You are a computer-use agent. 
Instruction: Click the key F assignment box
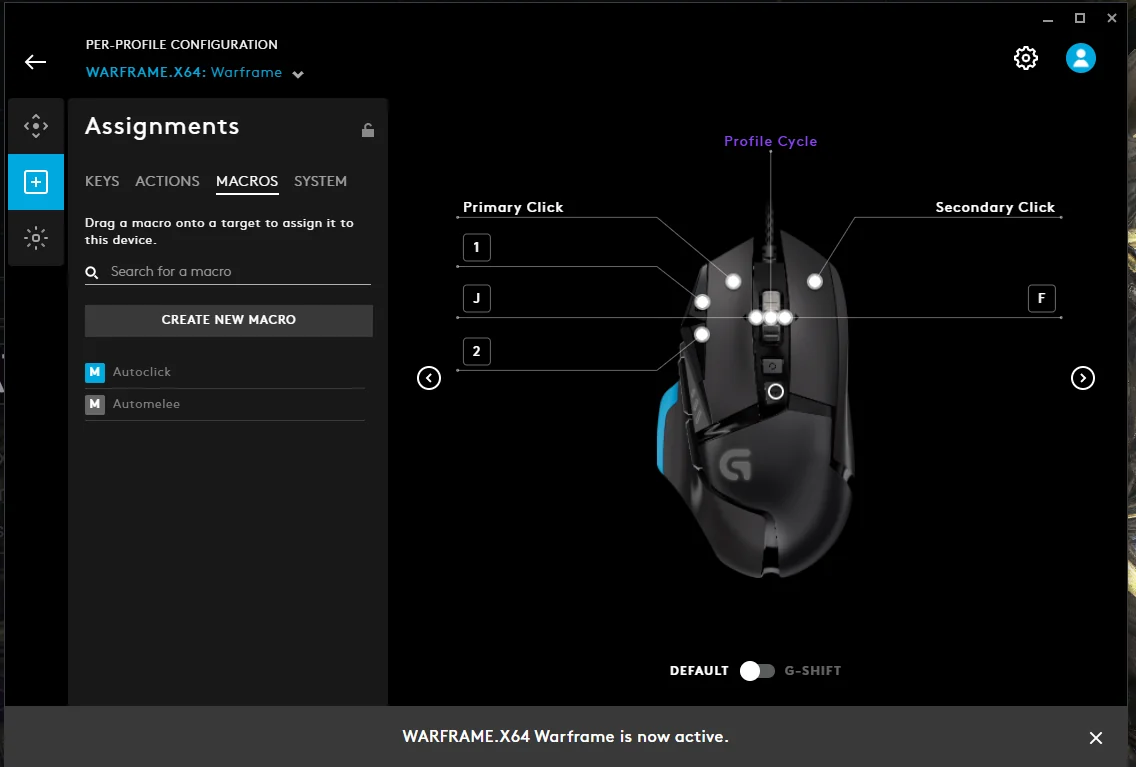tap(1042, 298)
